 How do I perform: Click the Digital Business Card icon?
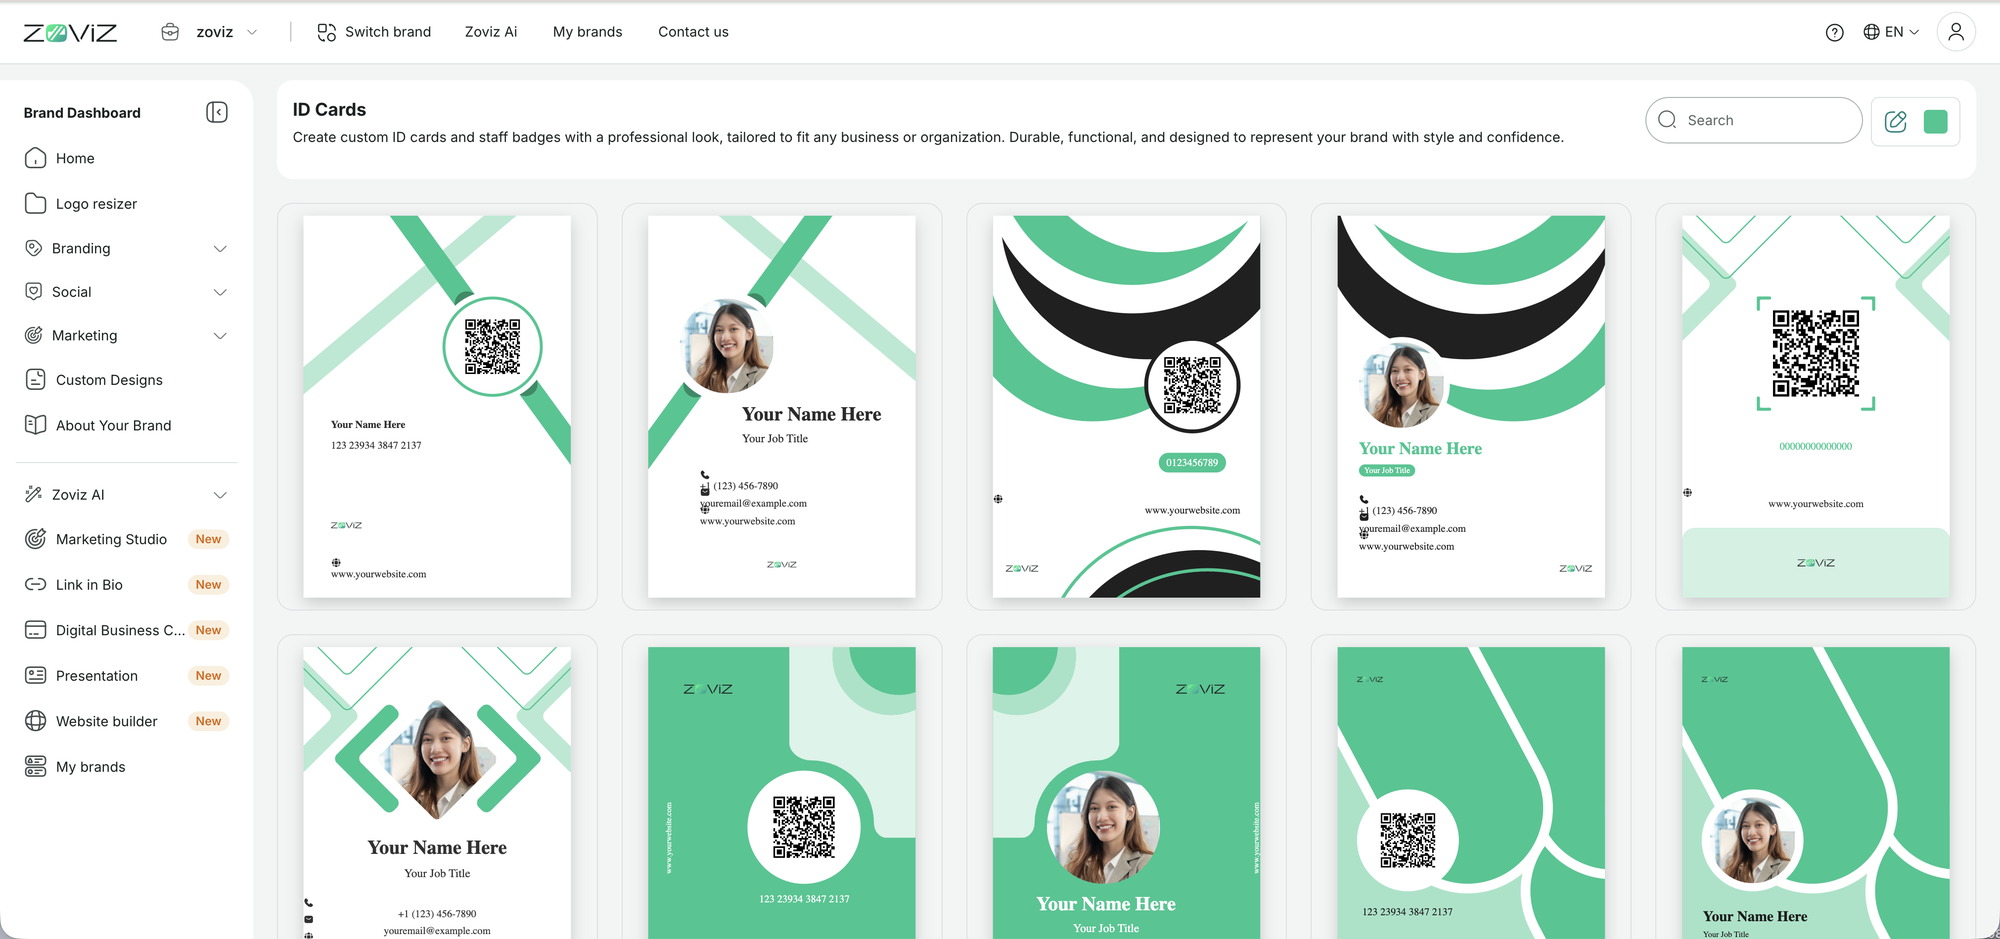pyautogui.click(x=35, y=630)
